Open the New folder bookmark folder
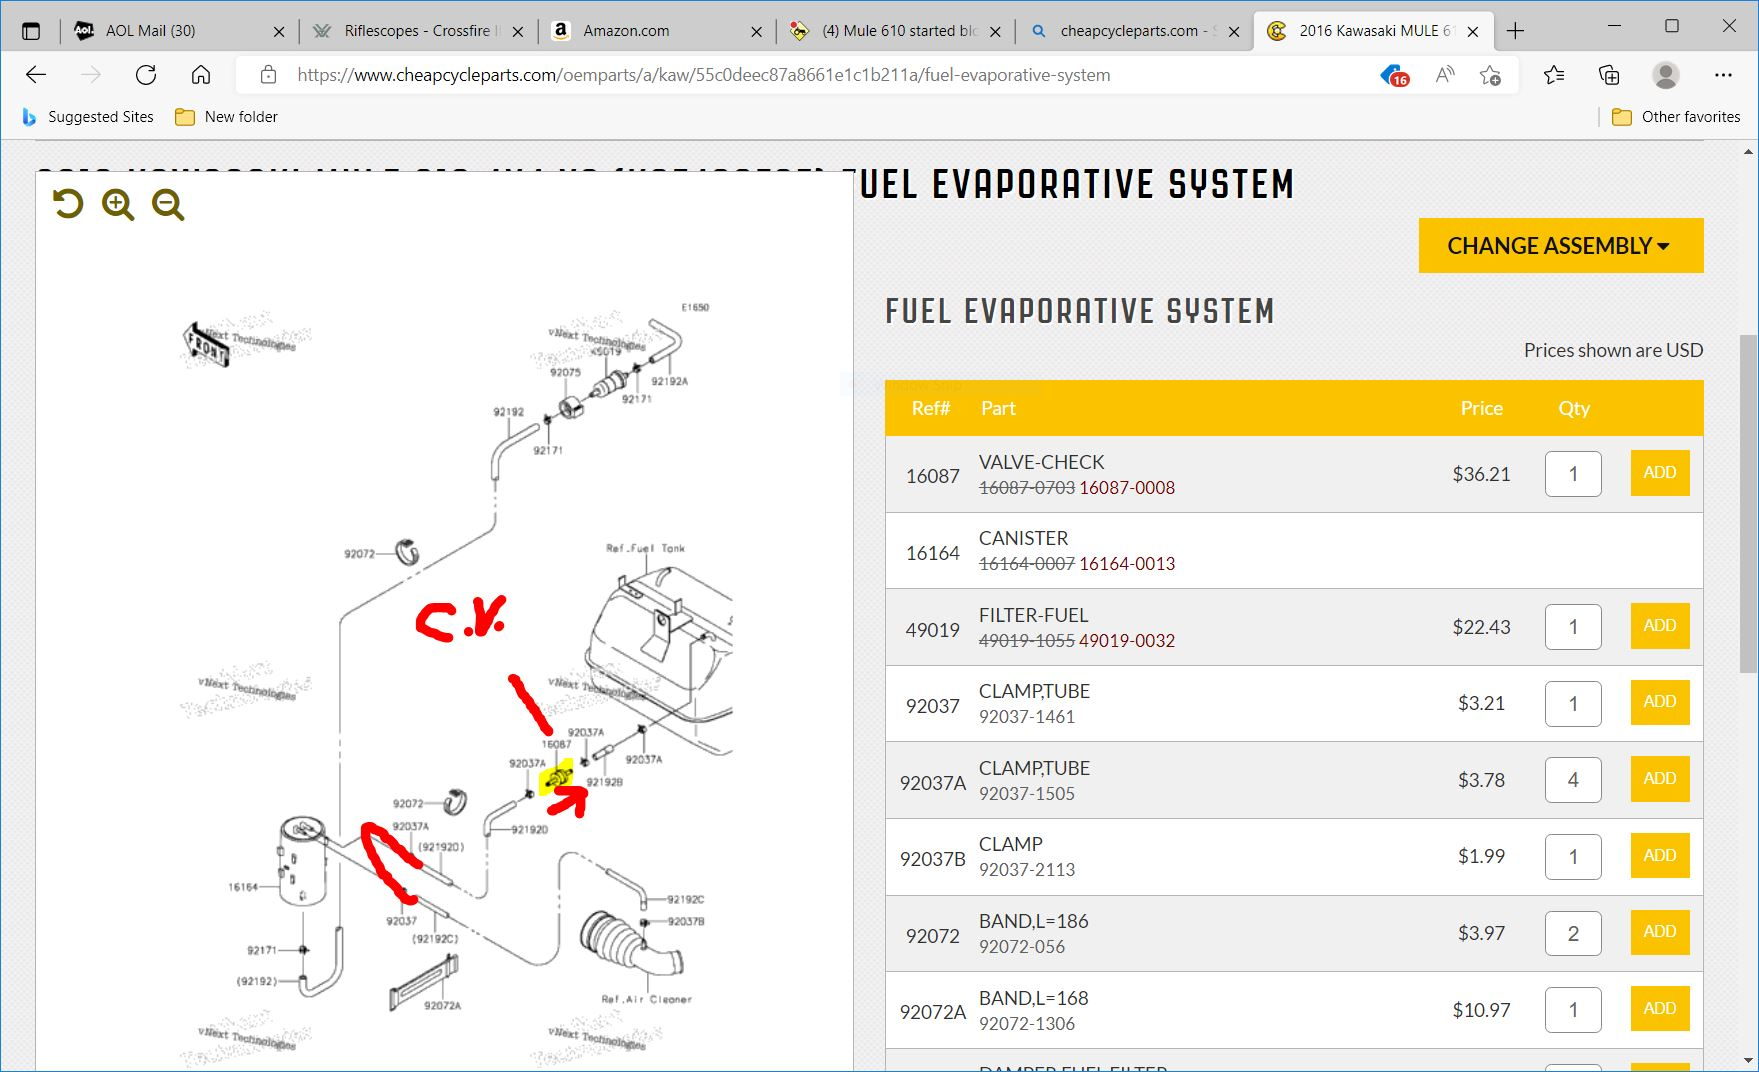 click(226, 117)
